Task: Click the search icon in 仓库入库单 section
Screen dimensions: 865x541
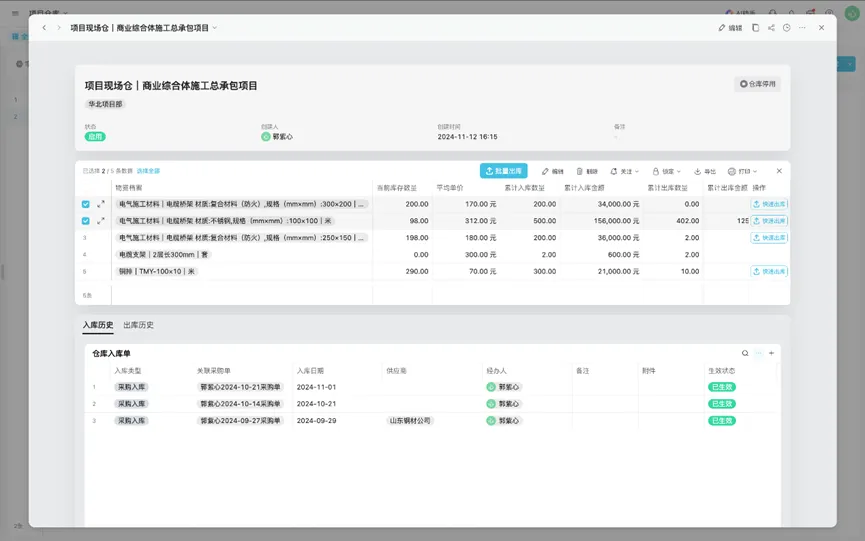Action: pyautogui.click(x=744, y=353)
